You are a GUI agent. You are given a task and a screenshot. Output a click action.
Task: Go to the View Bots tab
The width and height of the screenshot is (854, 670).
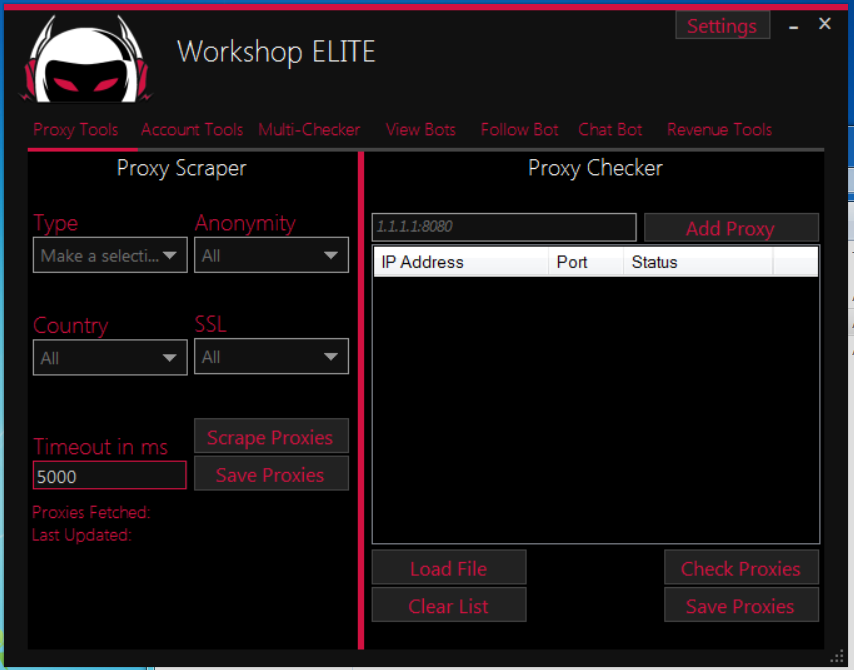(420, 130)
